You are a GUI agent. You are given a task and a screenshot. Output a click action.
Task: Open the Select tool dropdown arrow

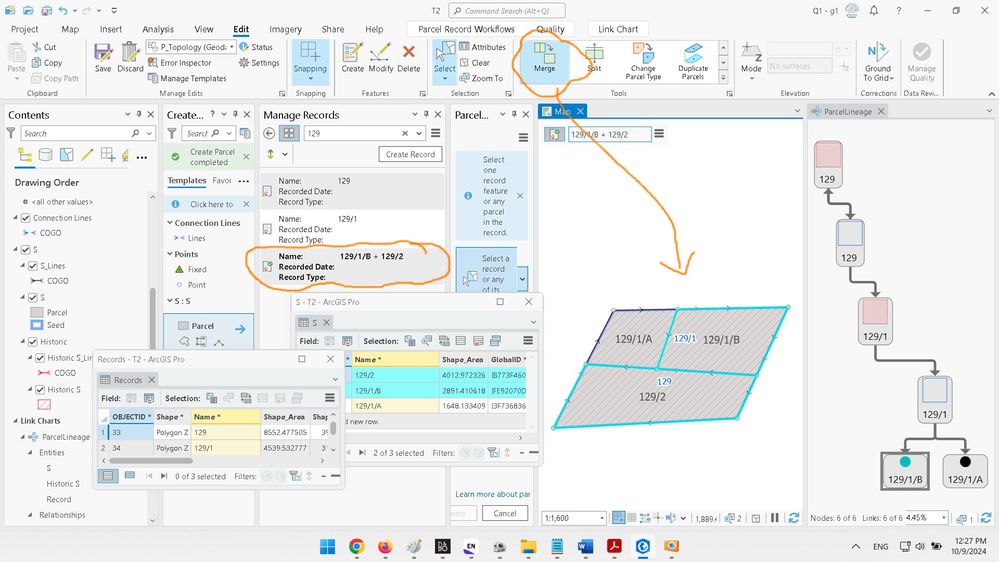click(445, 79)
